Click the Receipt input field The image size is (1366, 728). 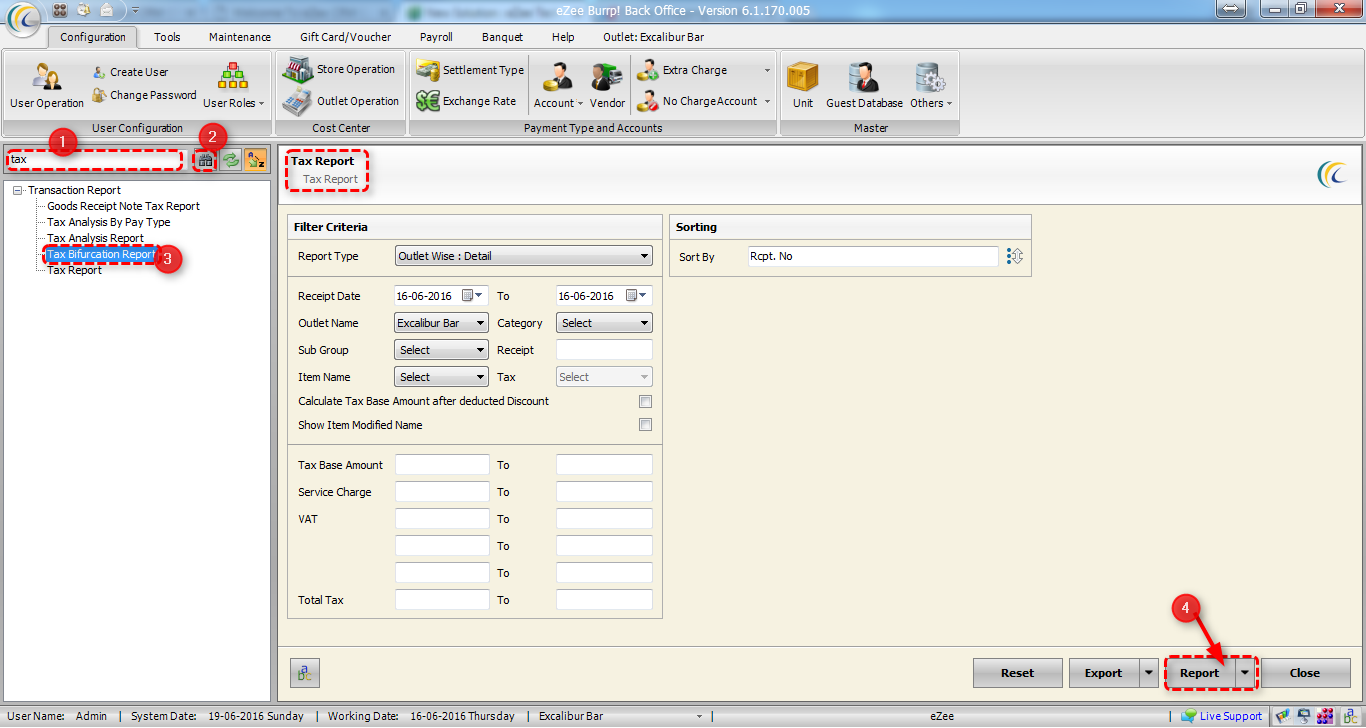(x=605, y=350)
